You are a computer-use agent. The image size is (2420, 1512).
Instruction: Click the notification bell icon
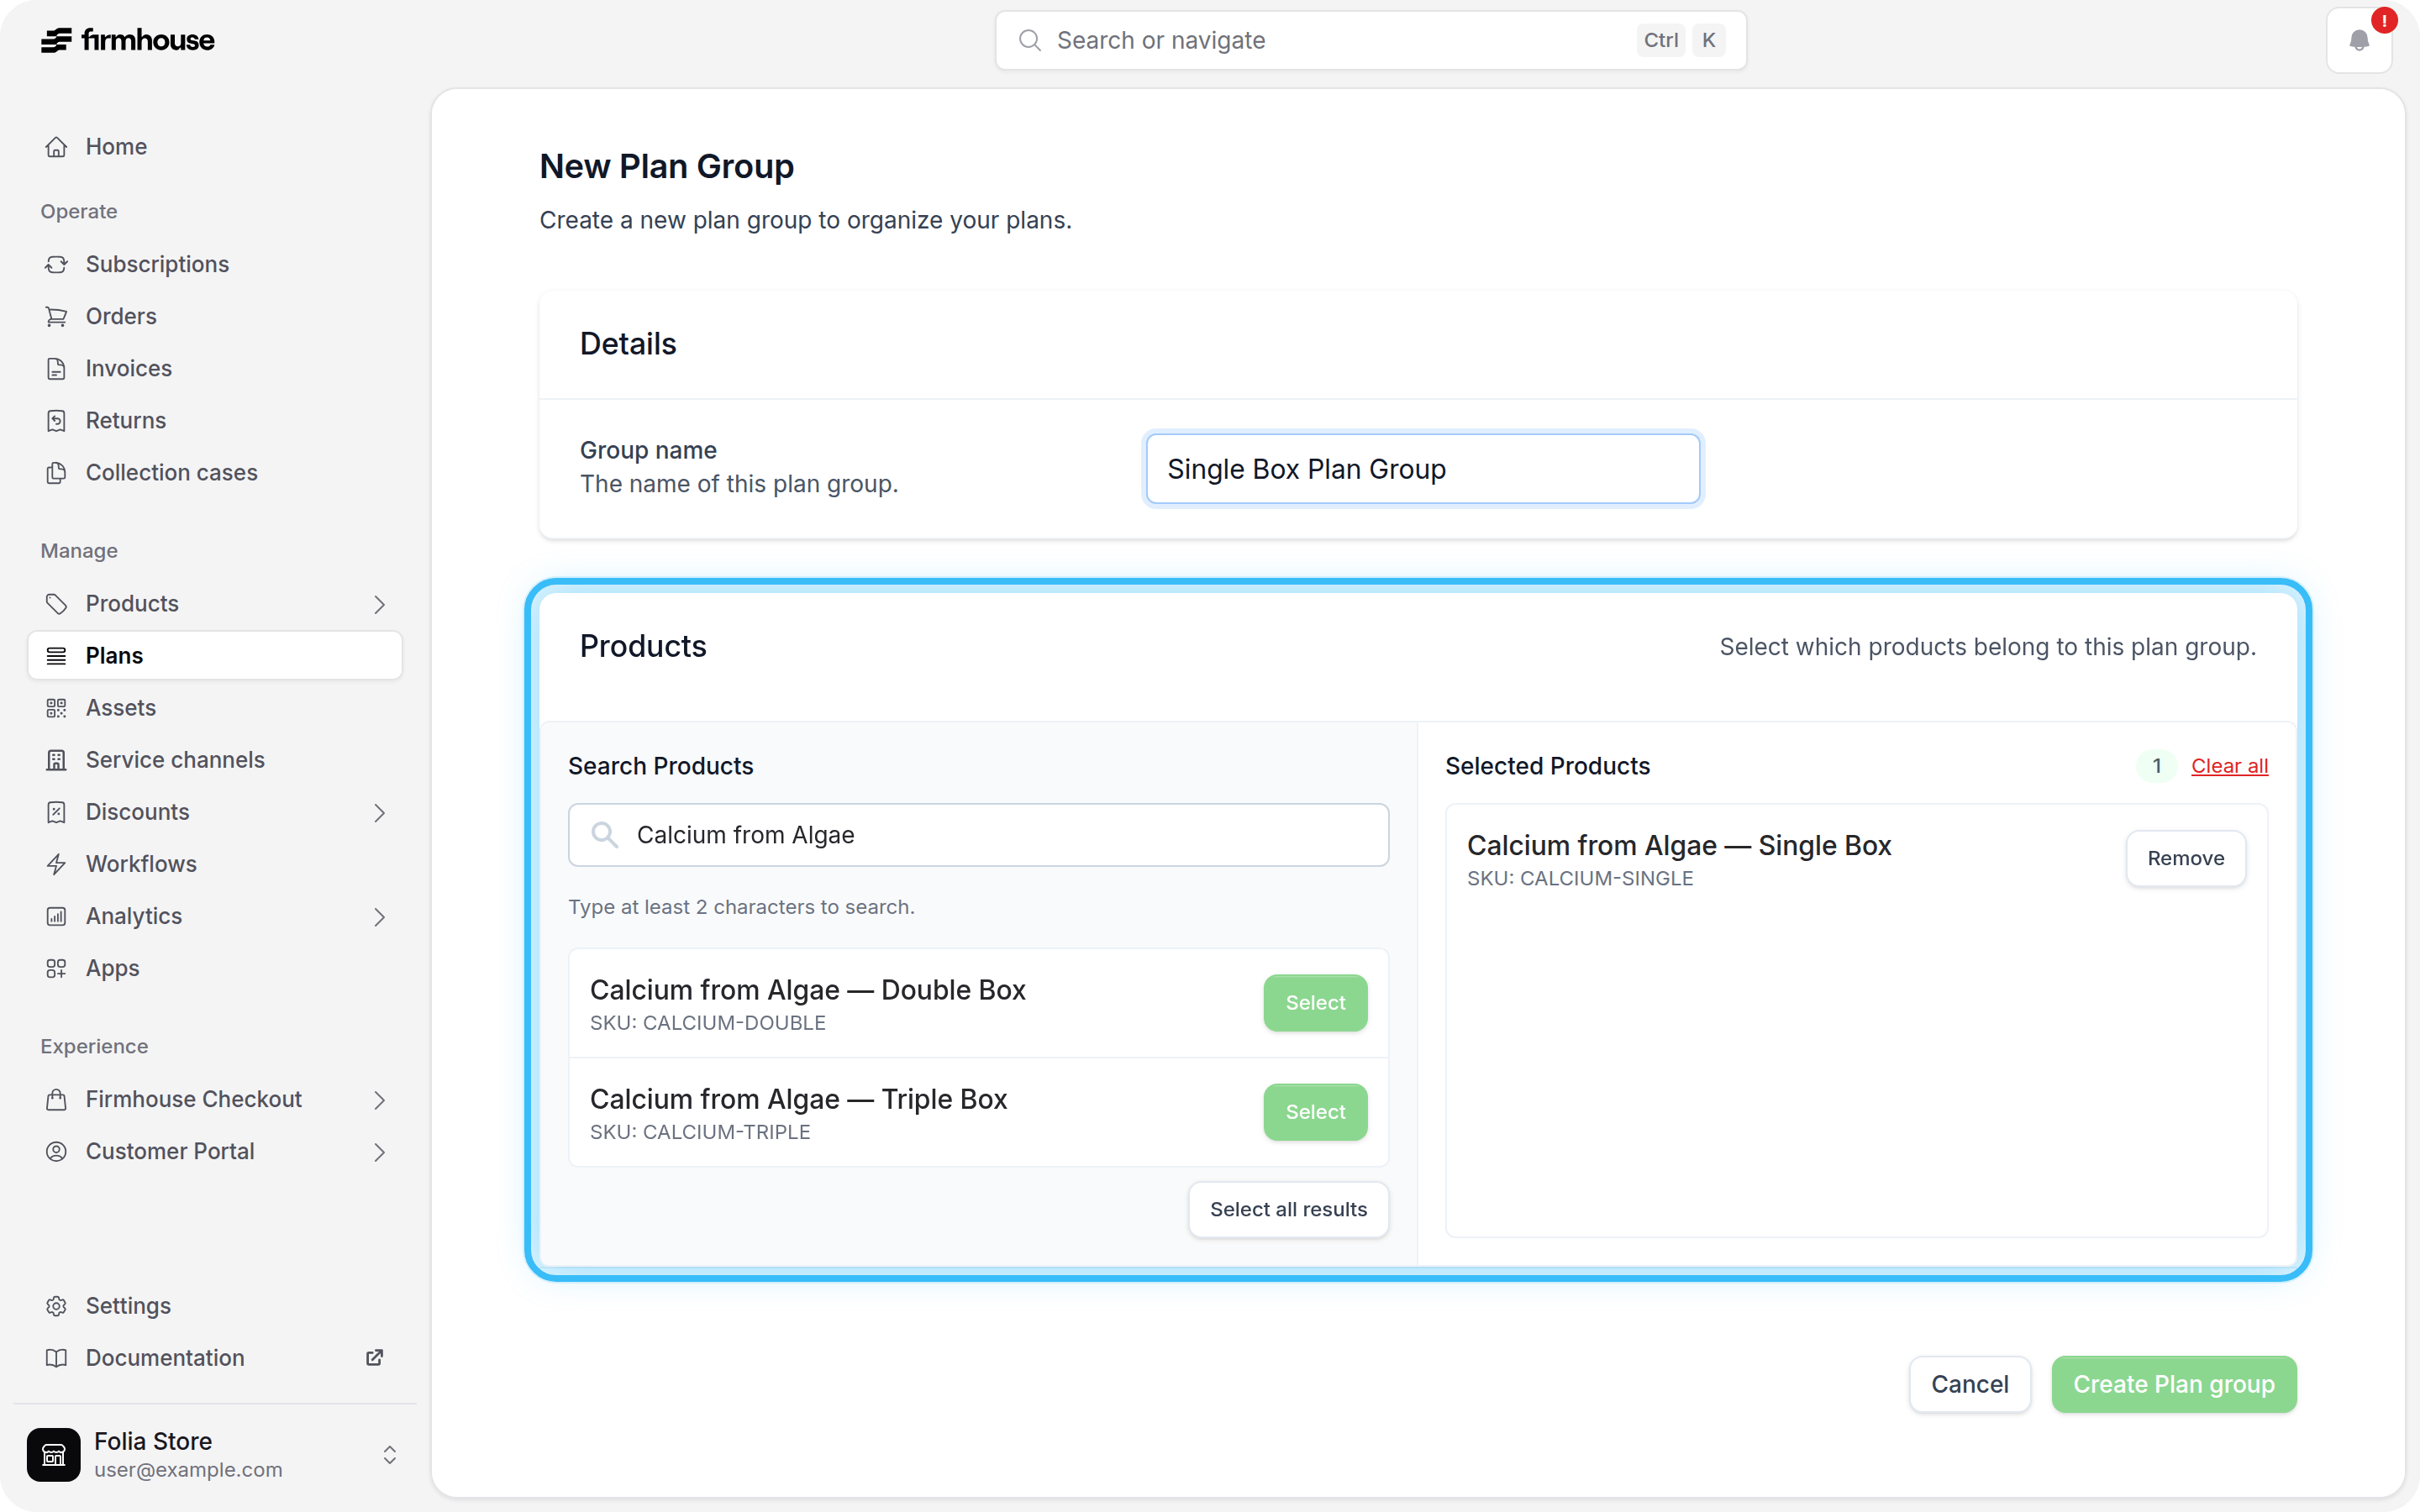[2358, 41]
